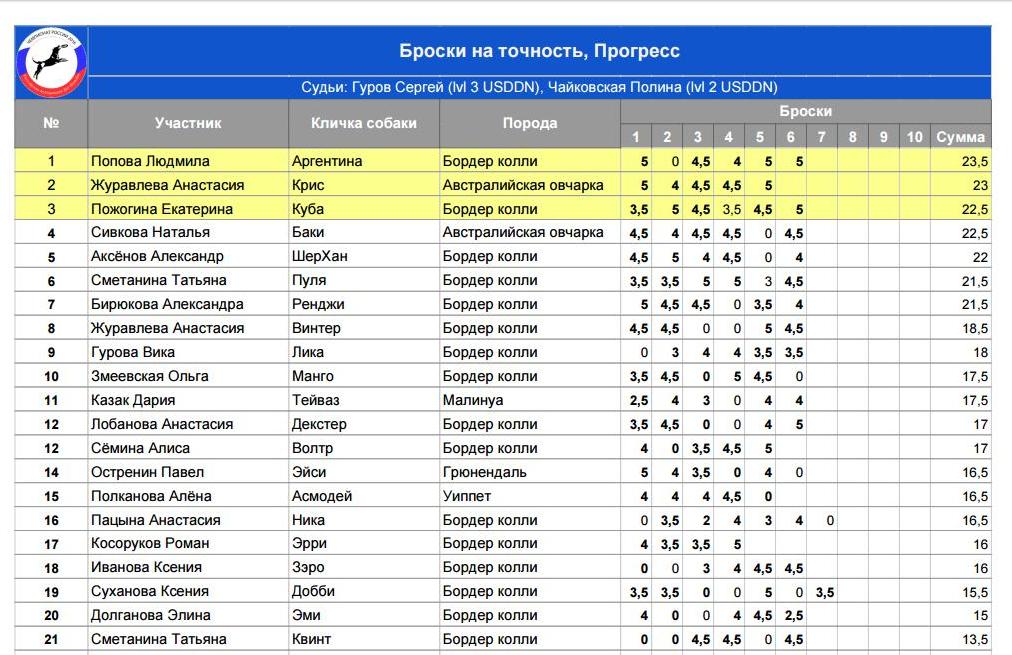Click sum '15' in Эми row

980,616
